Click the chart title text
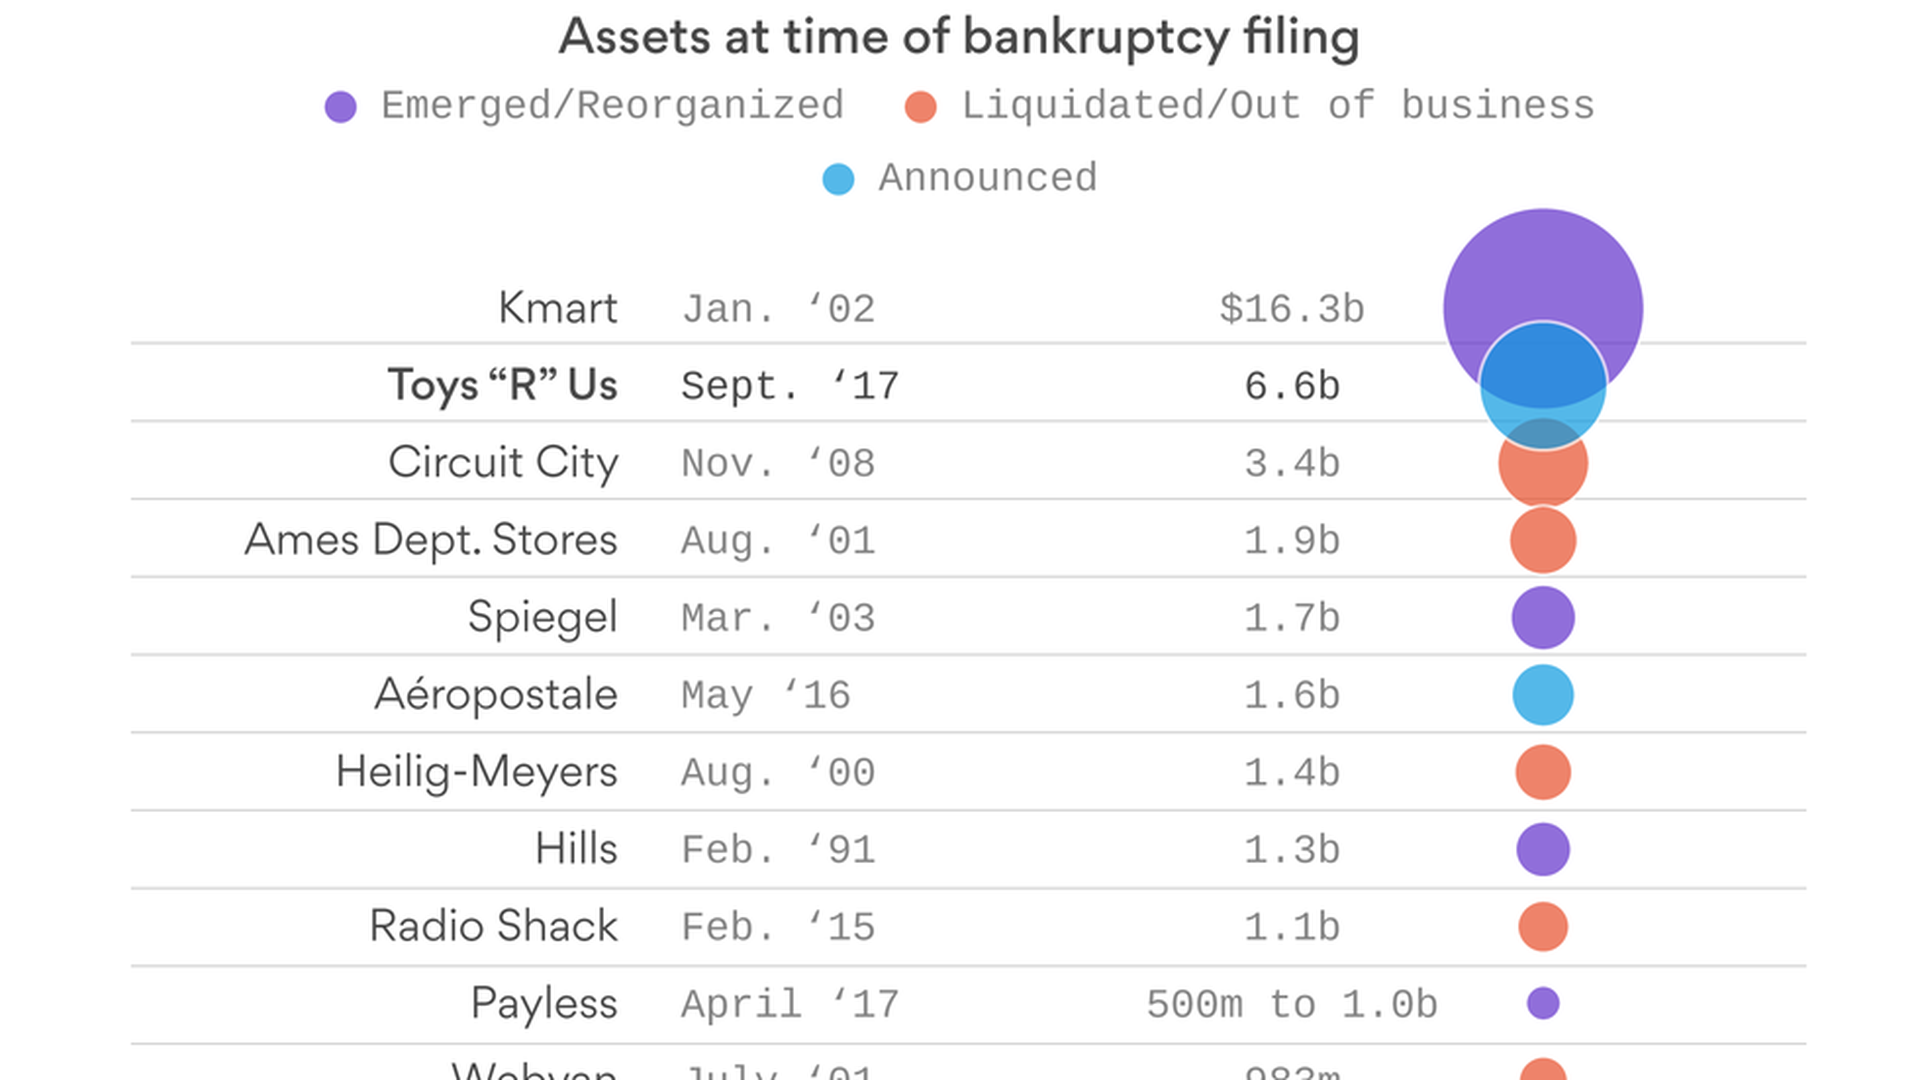1920x1080 pixels. (x=959, y=38)
